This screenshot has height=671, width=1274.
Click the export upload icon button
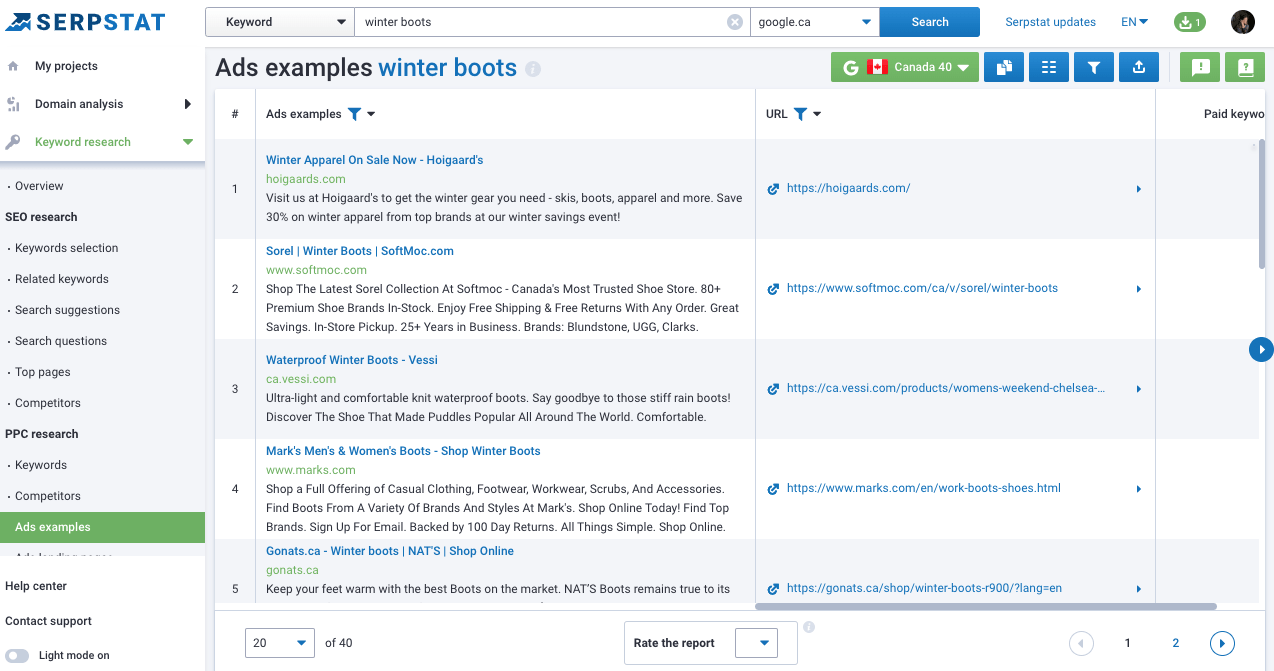tap(1139, 67)
